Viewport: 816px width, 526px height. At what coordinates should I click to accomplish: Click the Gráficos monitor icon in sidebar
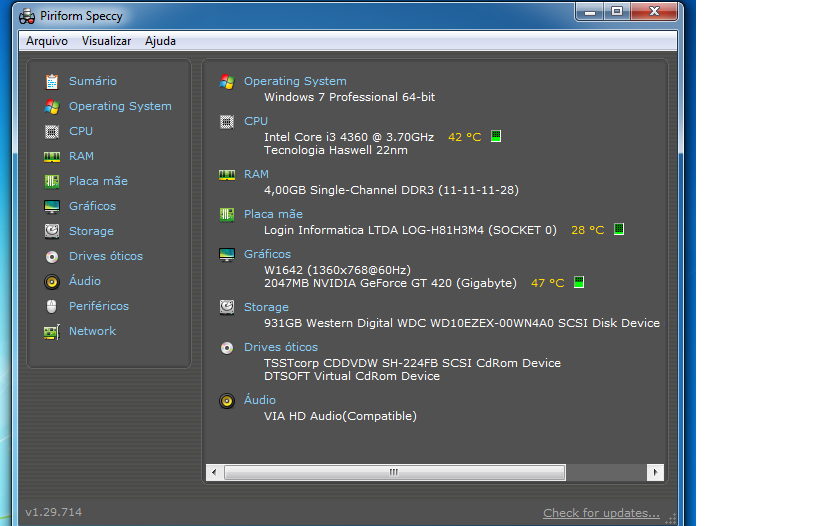click(x=52, y=207)
